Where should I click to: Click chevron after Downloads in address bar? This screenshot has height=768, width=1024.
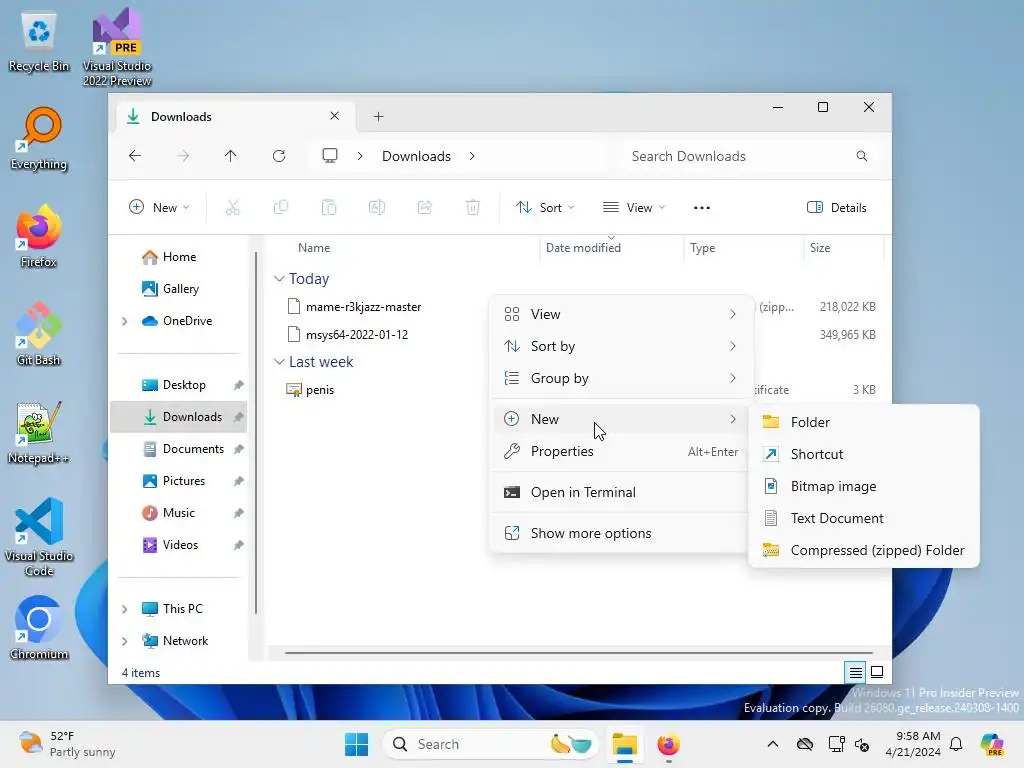472,156
